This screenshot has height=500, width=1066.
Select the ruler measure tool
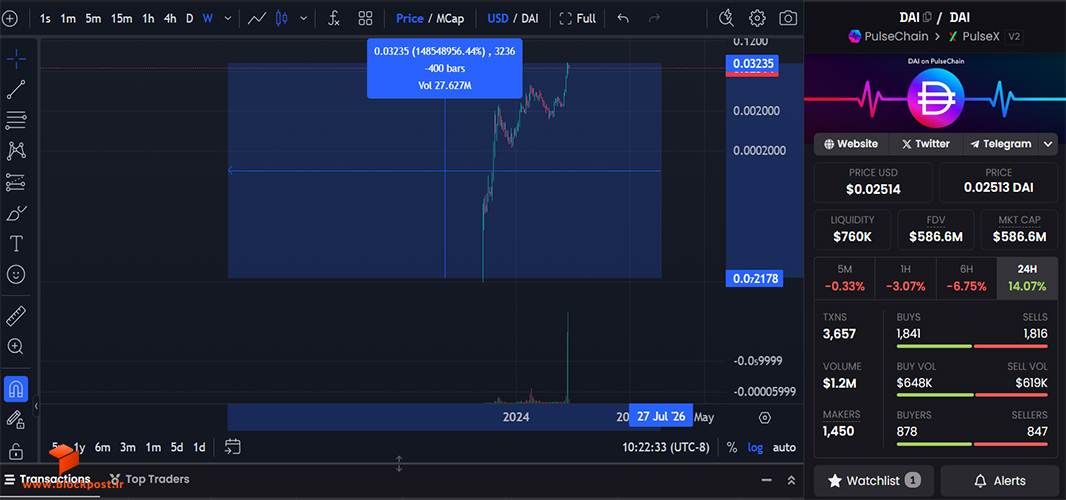(x=16, y=316)
